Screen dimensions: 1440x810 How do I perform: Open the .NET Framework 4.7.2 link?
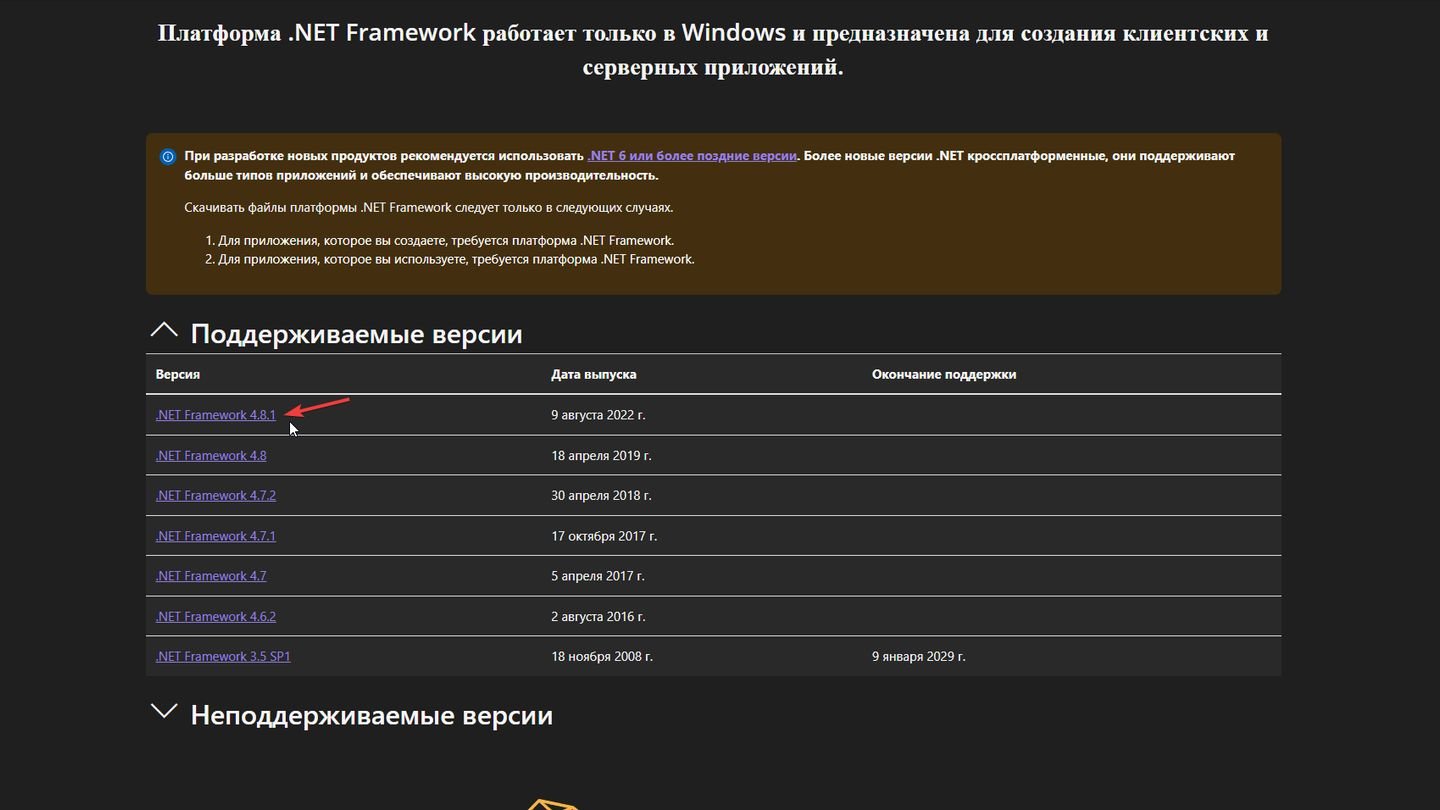(215, 495)
